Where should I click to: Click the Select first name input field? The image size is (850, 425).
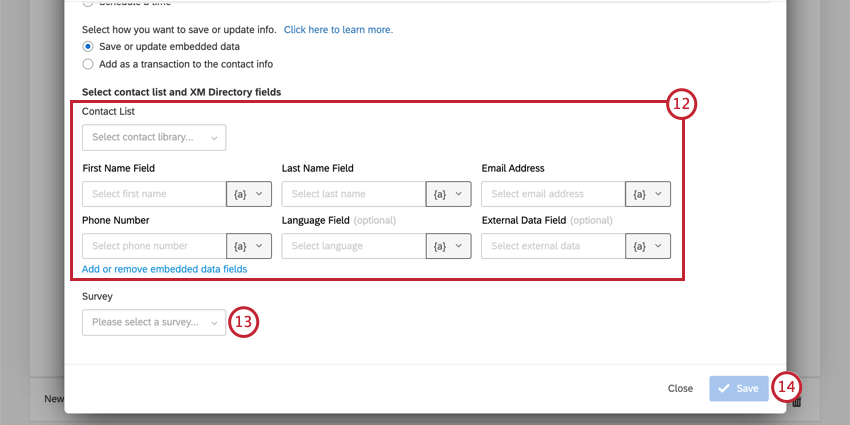(x=154, y=194)
